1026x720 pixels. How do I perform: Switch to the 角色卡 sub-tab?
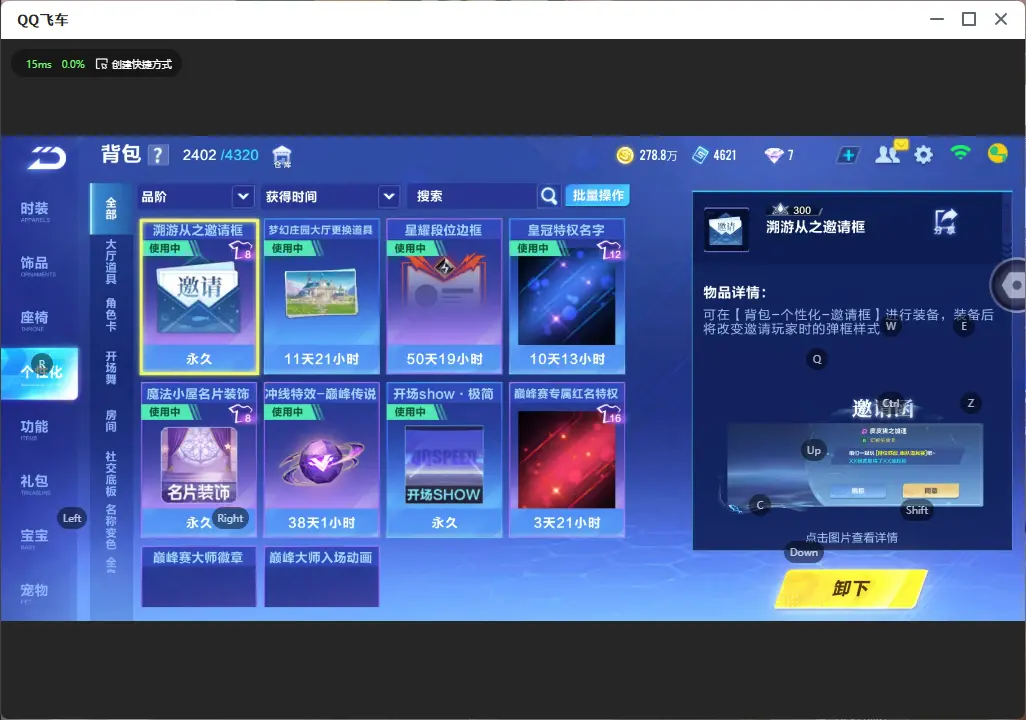tap(111, 314)
